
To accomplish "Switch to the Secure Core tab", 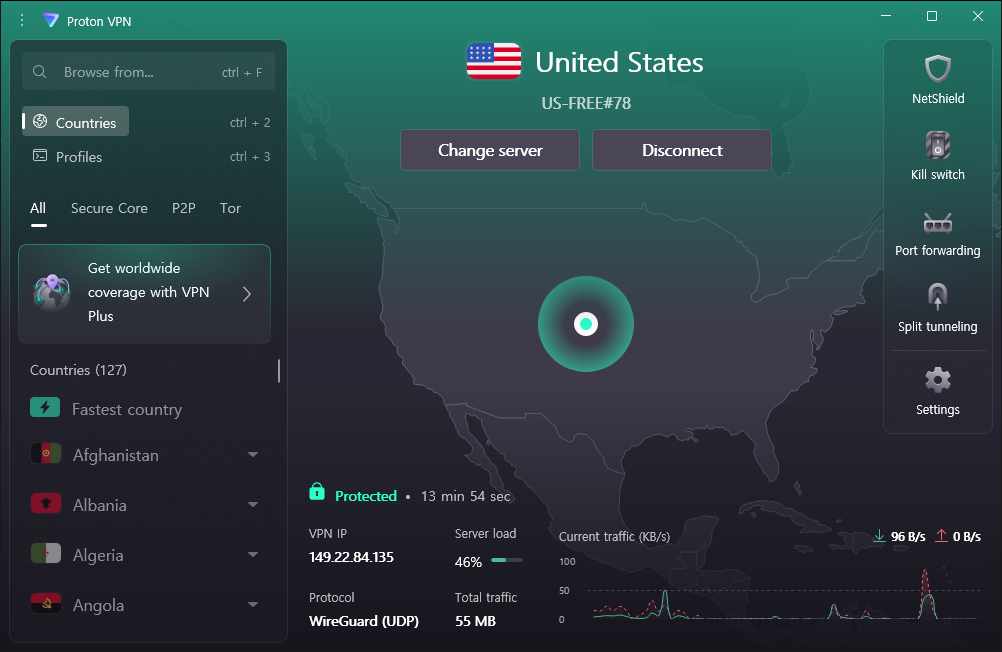I will coord(109,208).
